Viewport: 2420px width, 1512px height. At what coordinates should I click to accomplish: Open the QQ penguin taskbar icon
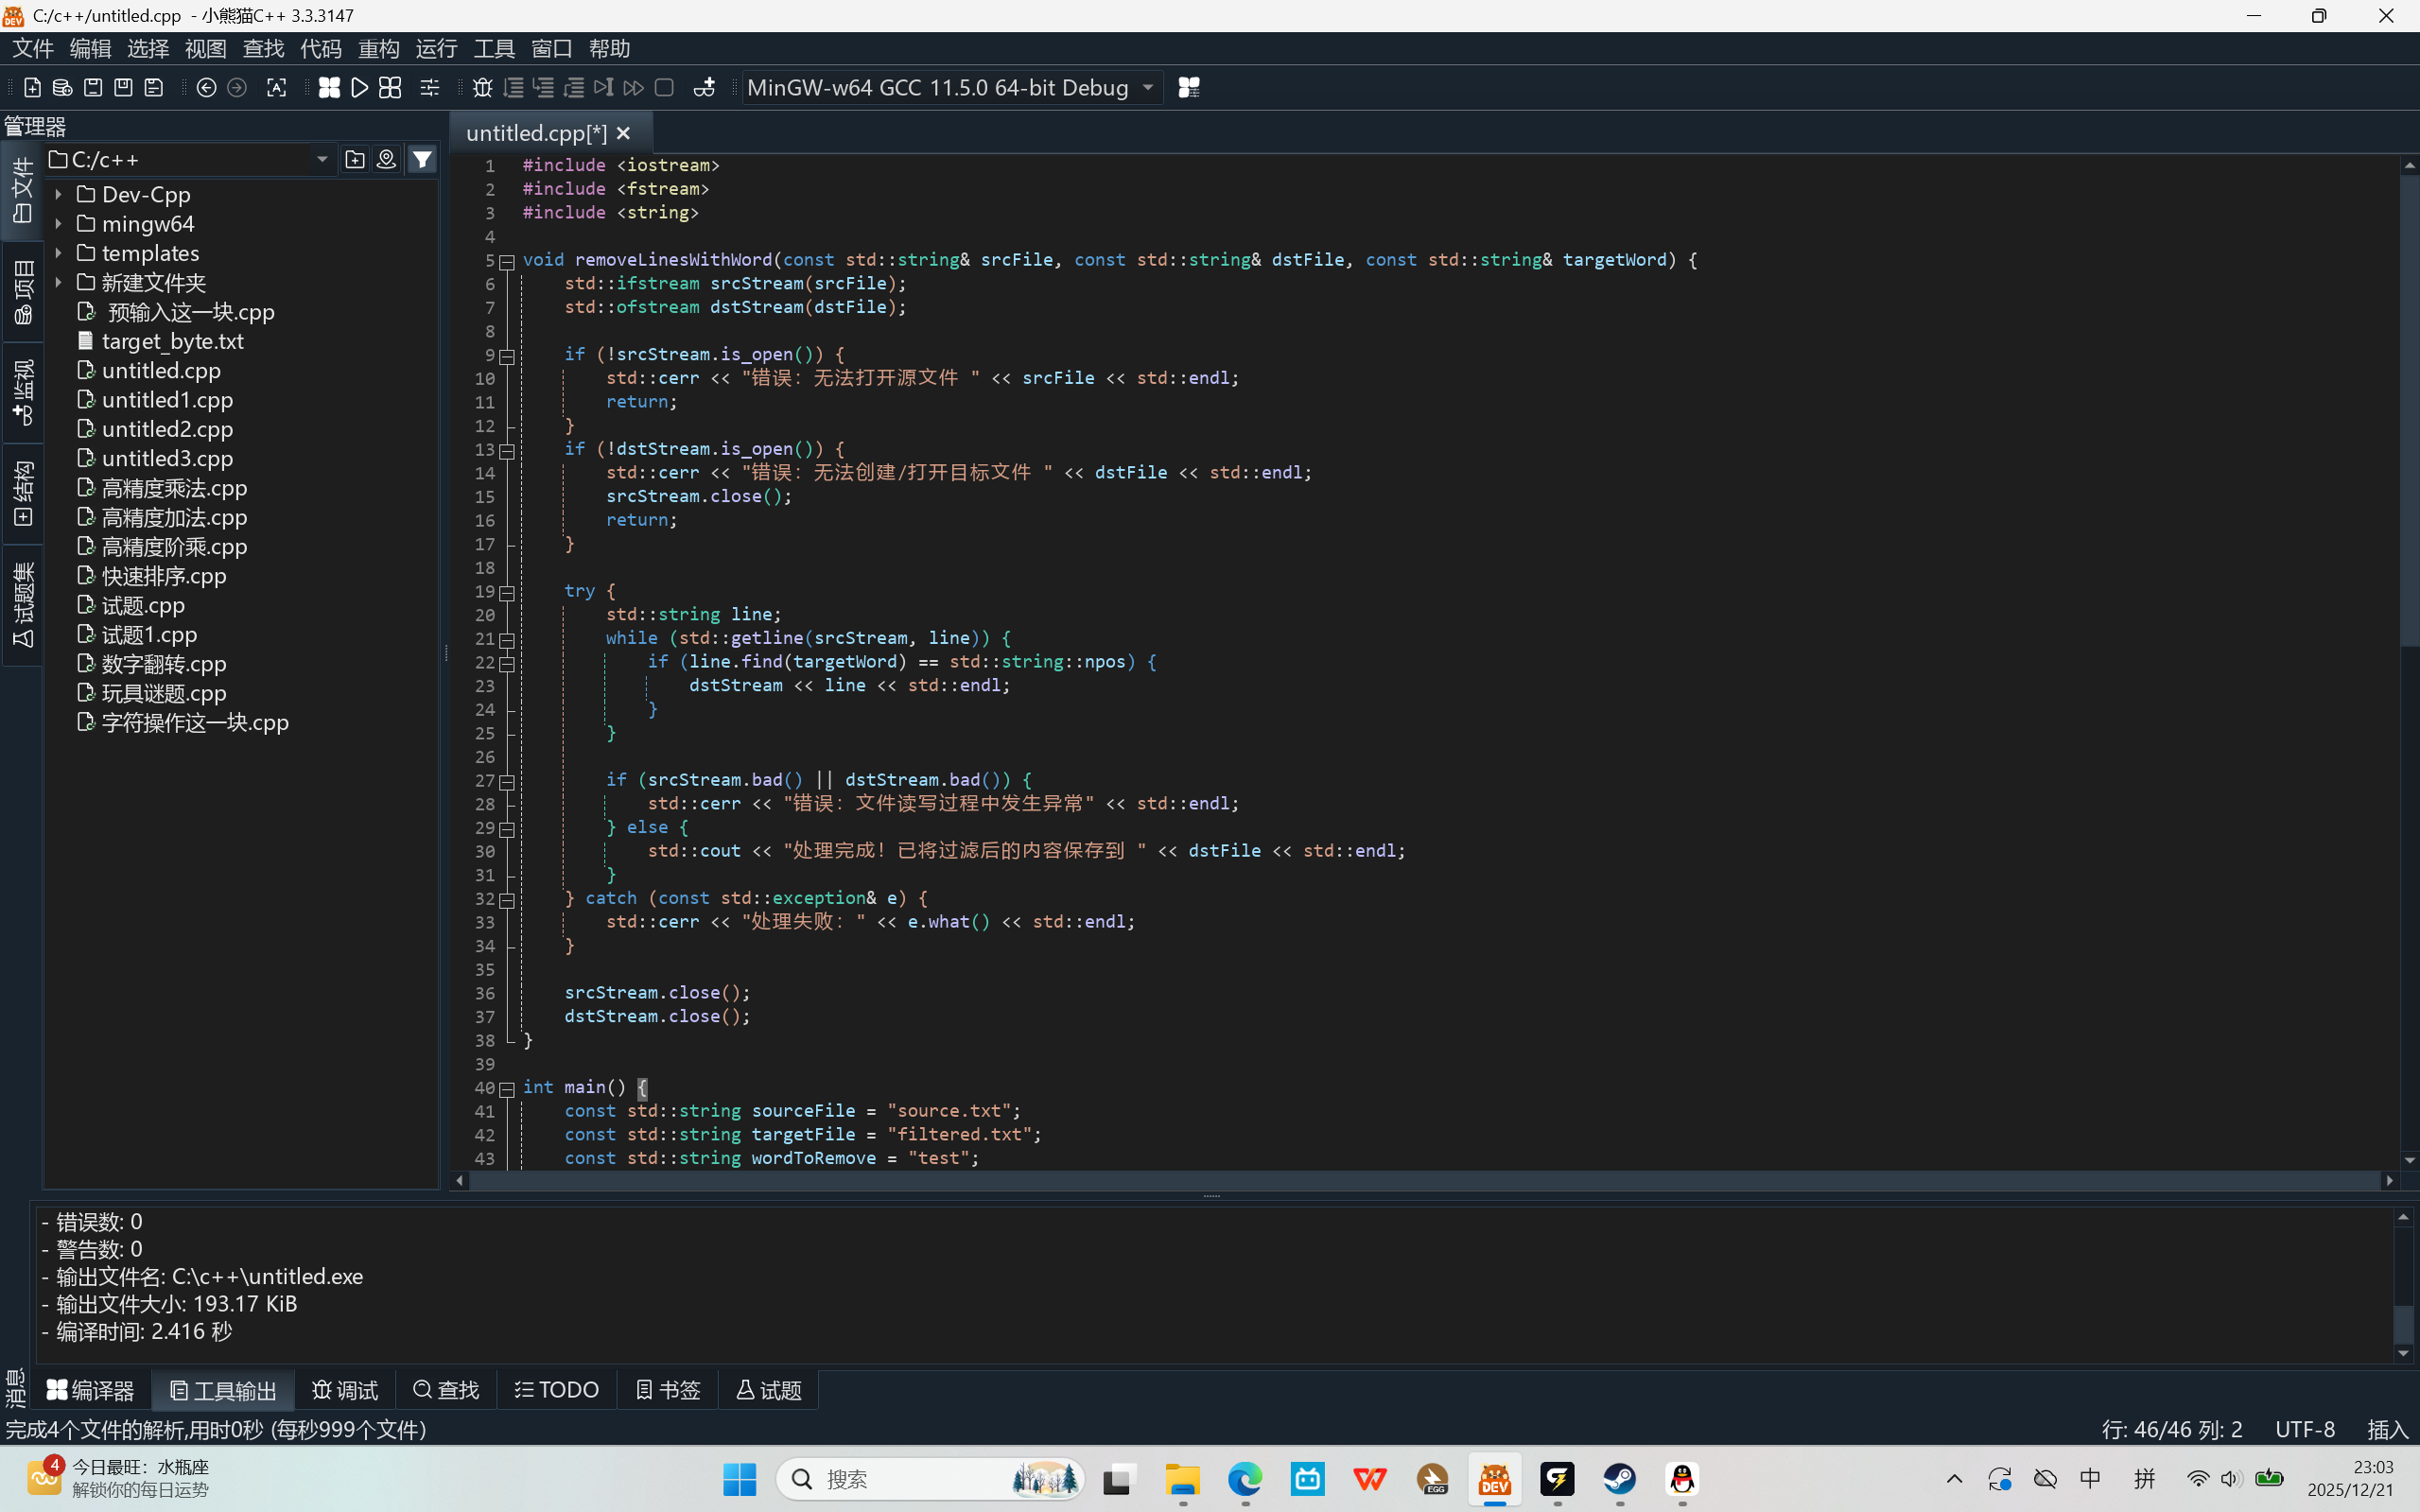click(x=1682, y=1479)
